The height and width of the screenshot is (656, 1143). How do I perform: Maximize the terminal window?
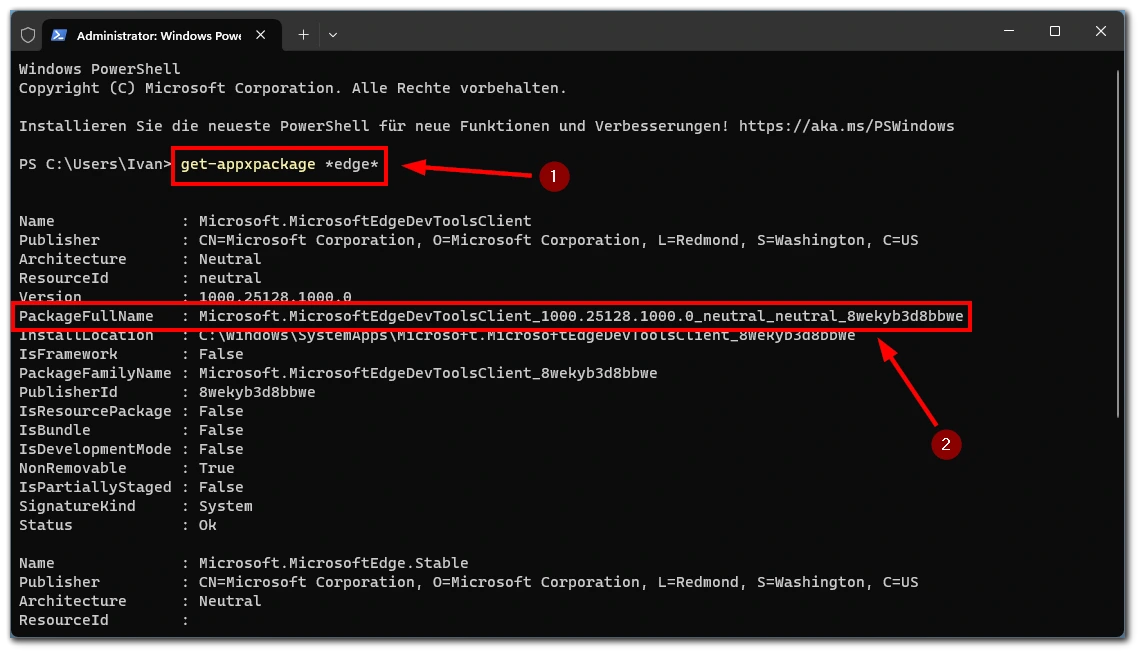click(1055, 31)
